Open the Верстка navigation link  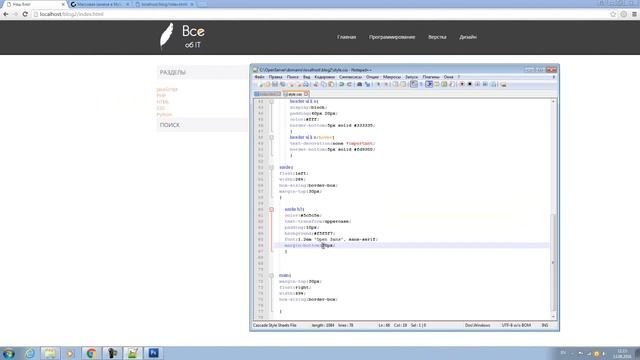(437, 37)
